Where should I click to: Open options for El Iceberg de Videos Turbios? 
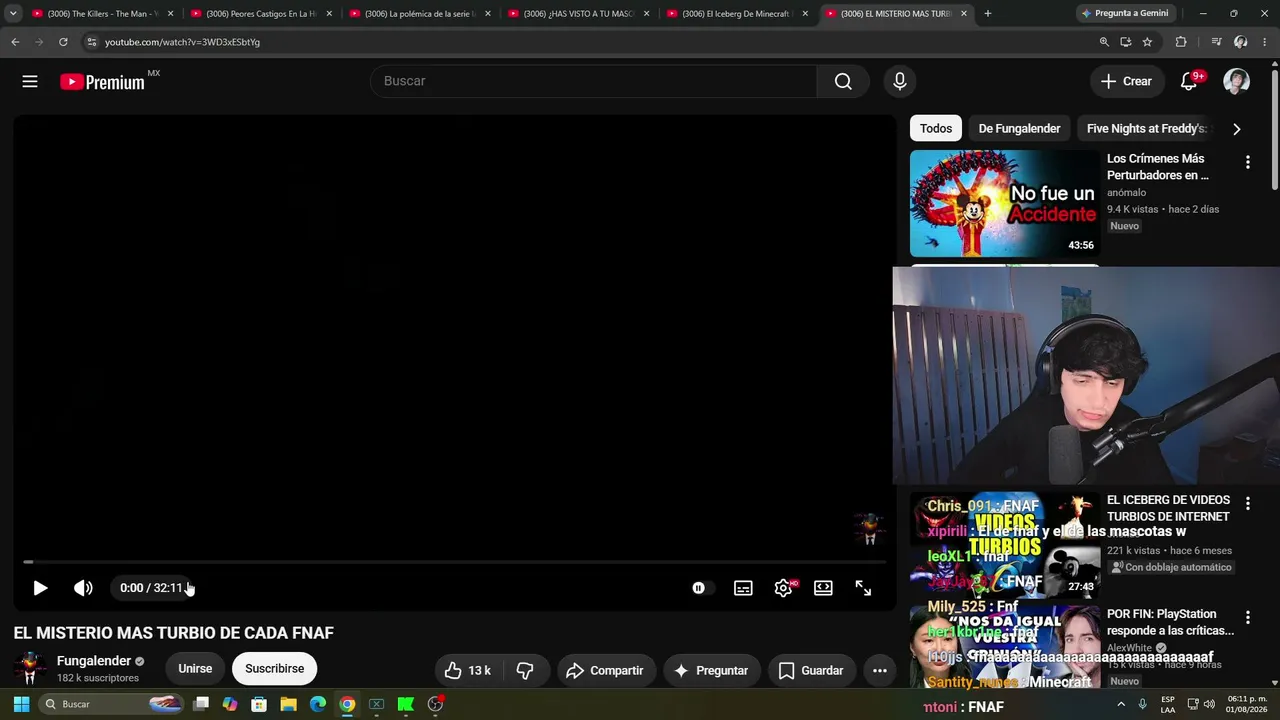(1247, 503)
